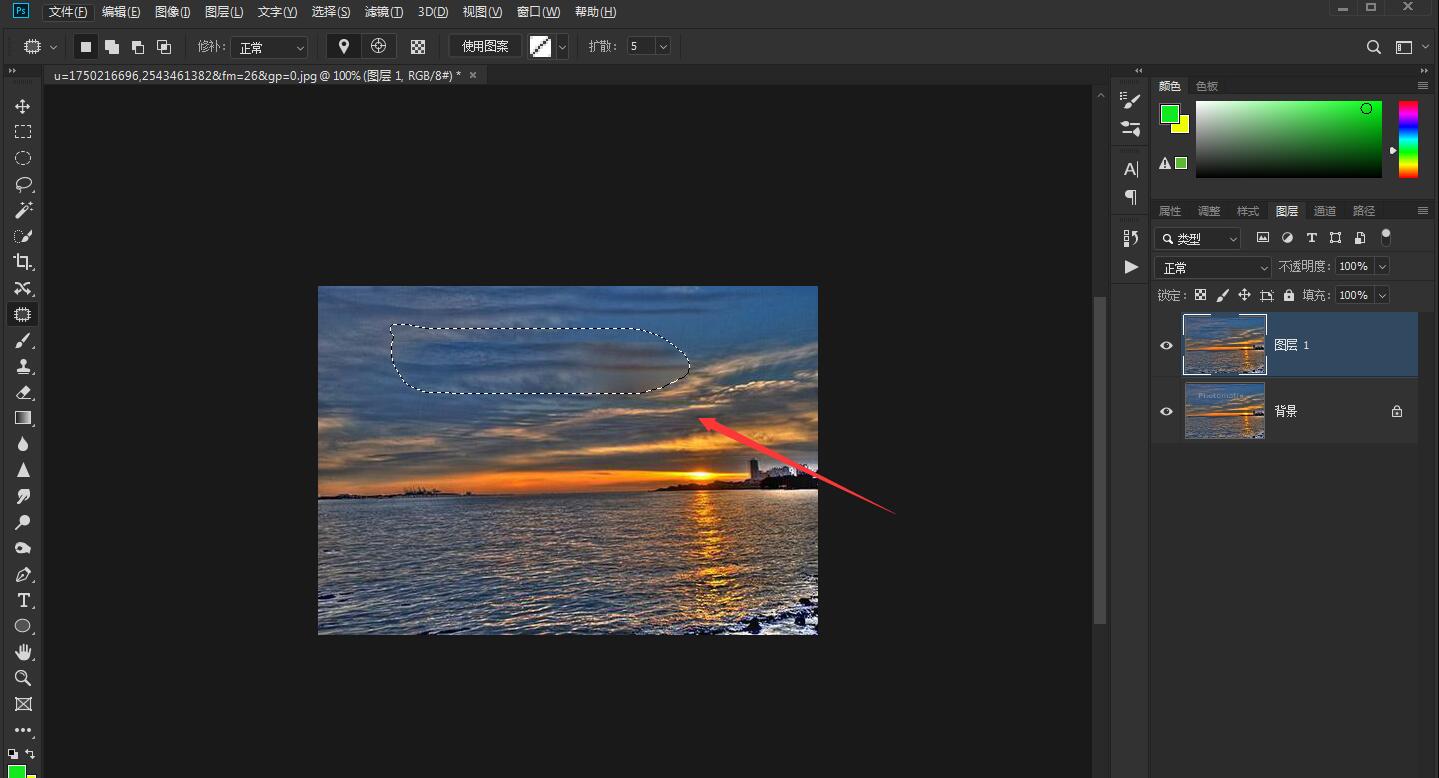The image size is (1439, 778).
Task: Click the foreground green color swatch
Action: (x=1169, y=114)
